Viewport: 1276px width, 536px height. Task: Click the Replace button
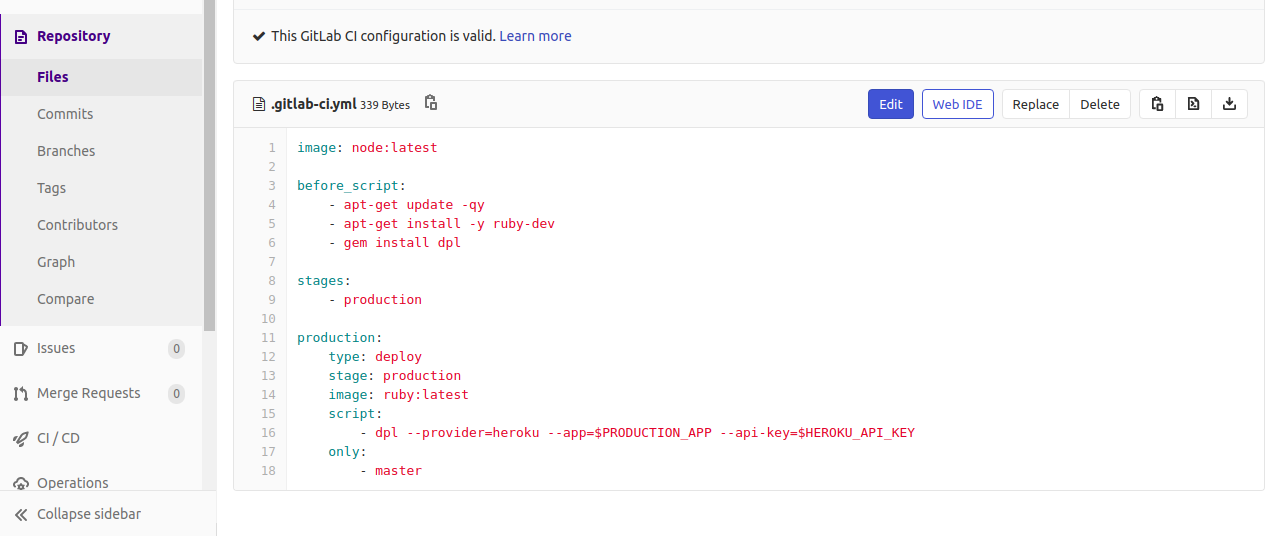click(x=1035, y=104)
